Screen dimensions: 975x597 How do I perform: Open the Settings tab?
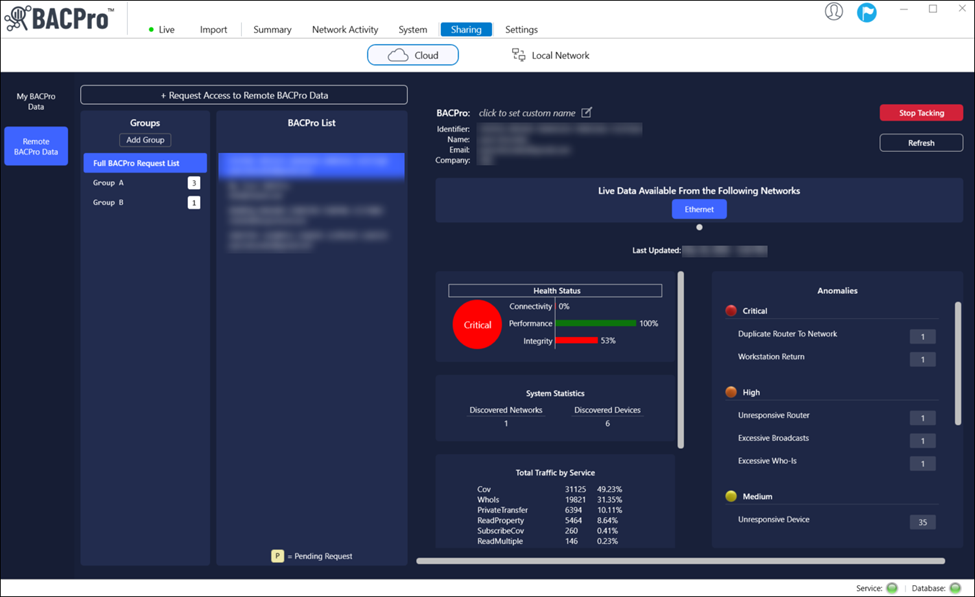pos(521,29)
